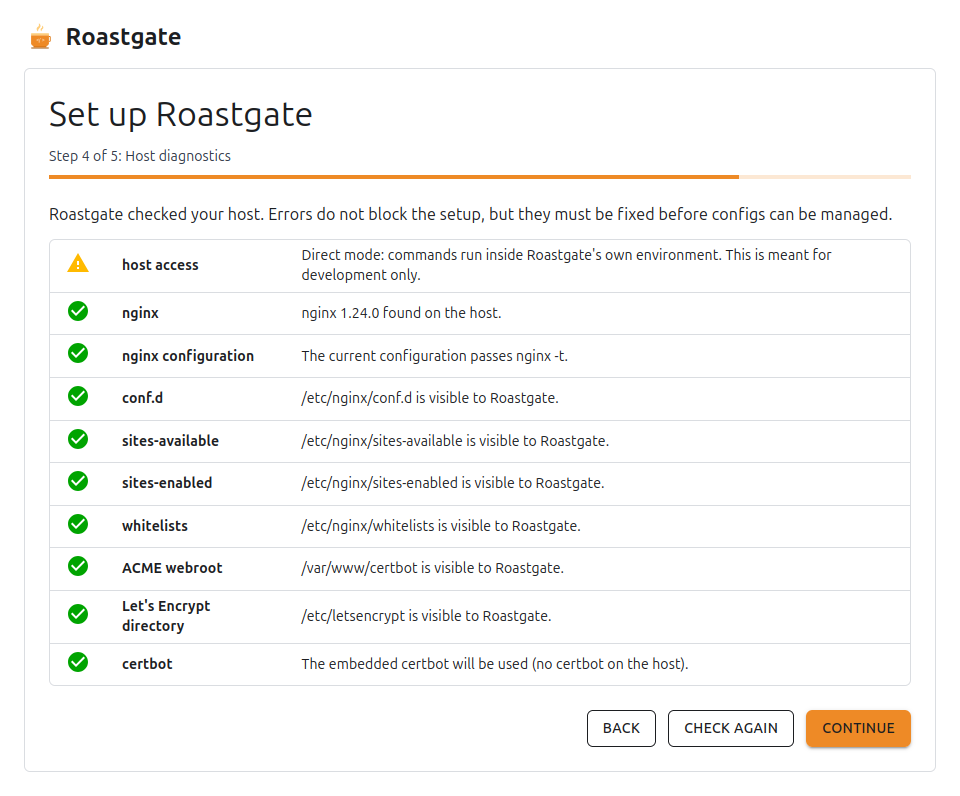The height and width of the screenshot is (796, 960).
Task: Click the whitelists green checkmark icon
Action: tap(78, 524)
